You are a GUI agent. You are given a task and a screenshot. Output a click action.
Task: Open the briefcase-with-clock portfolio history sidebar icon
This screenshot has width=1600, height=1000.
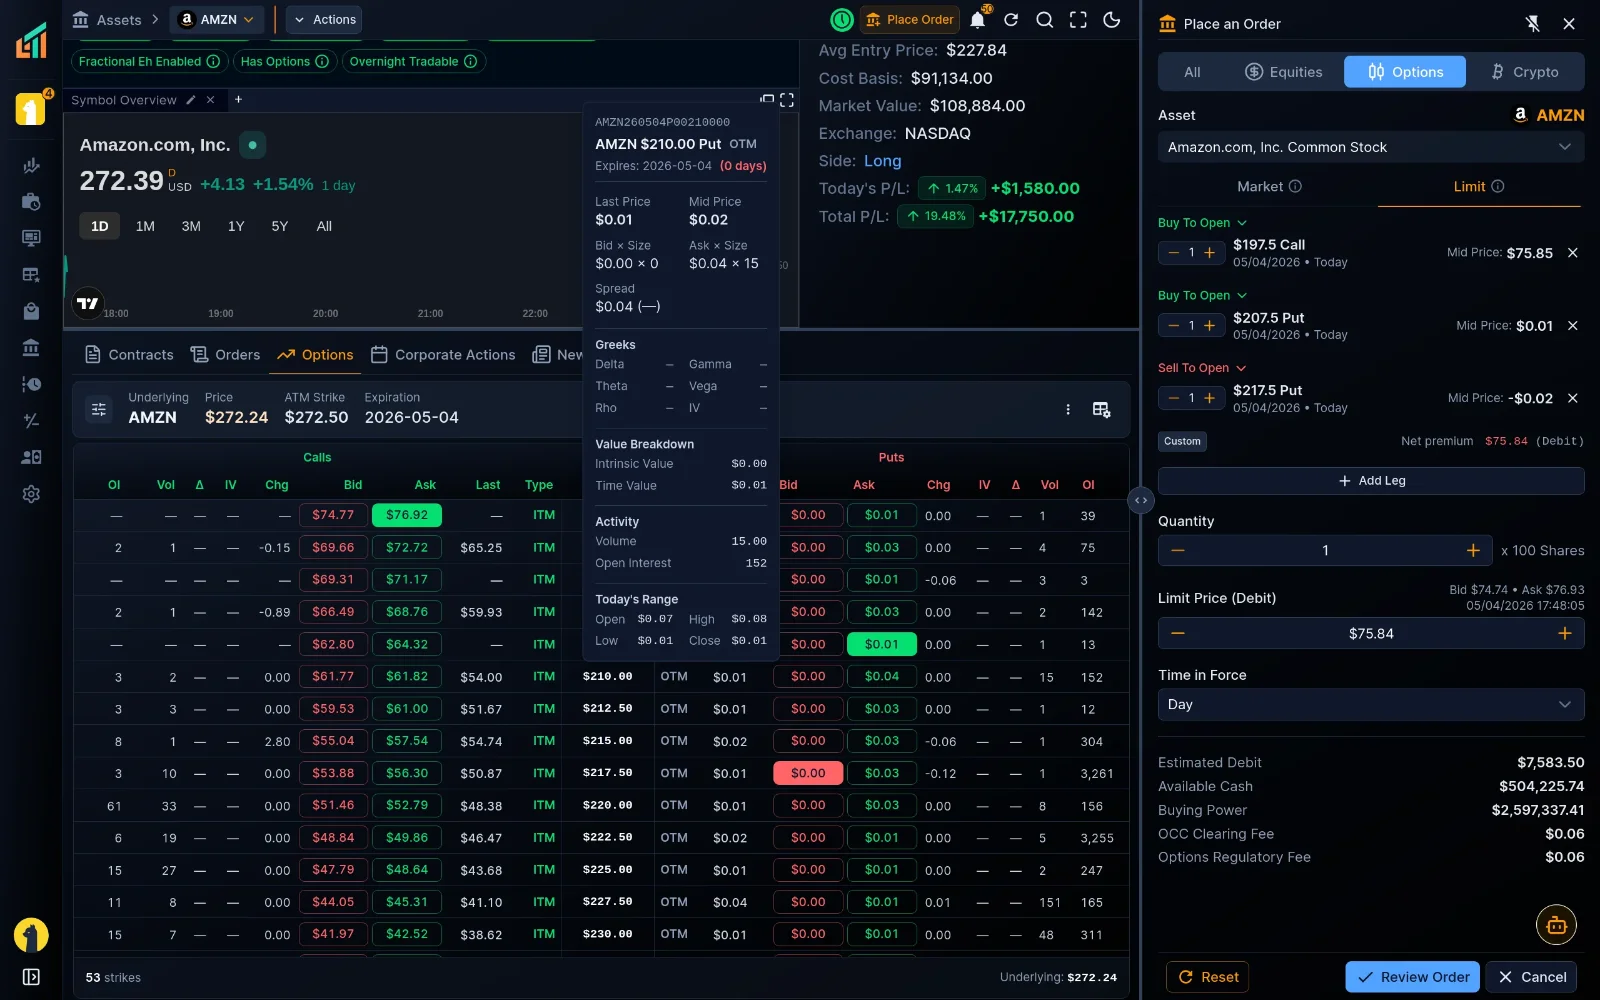pos(31,202)
